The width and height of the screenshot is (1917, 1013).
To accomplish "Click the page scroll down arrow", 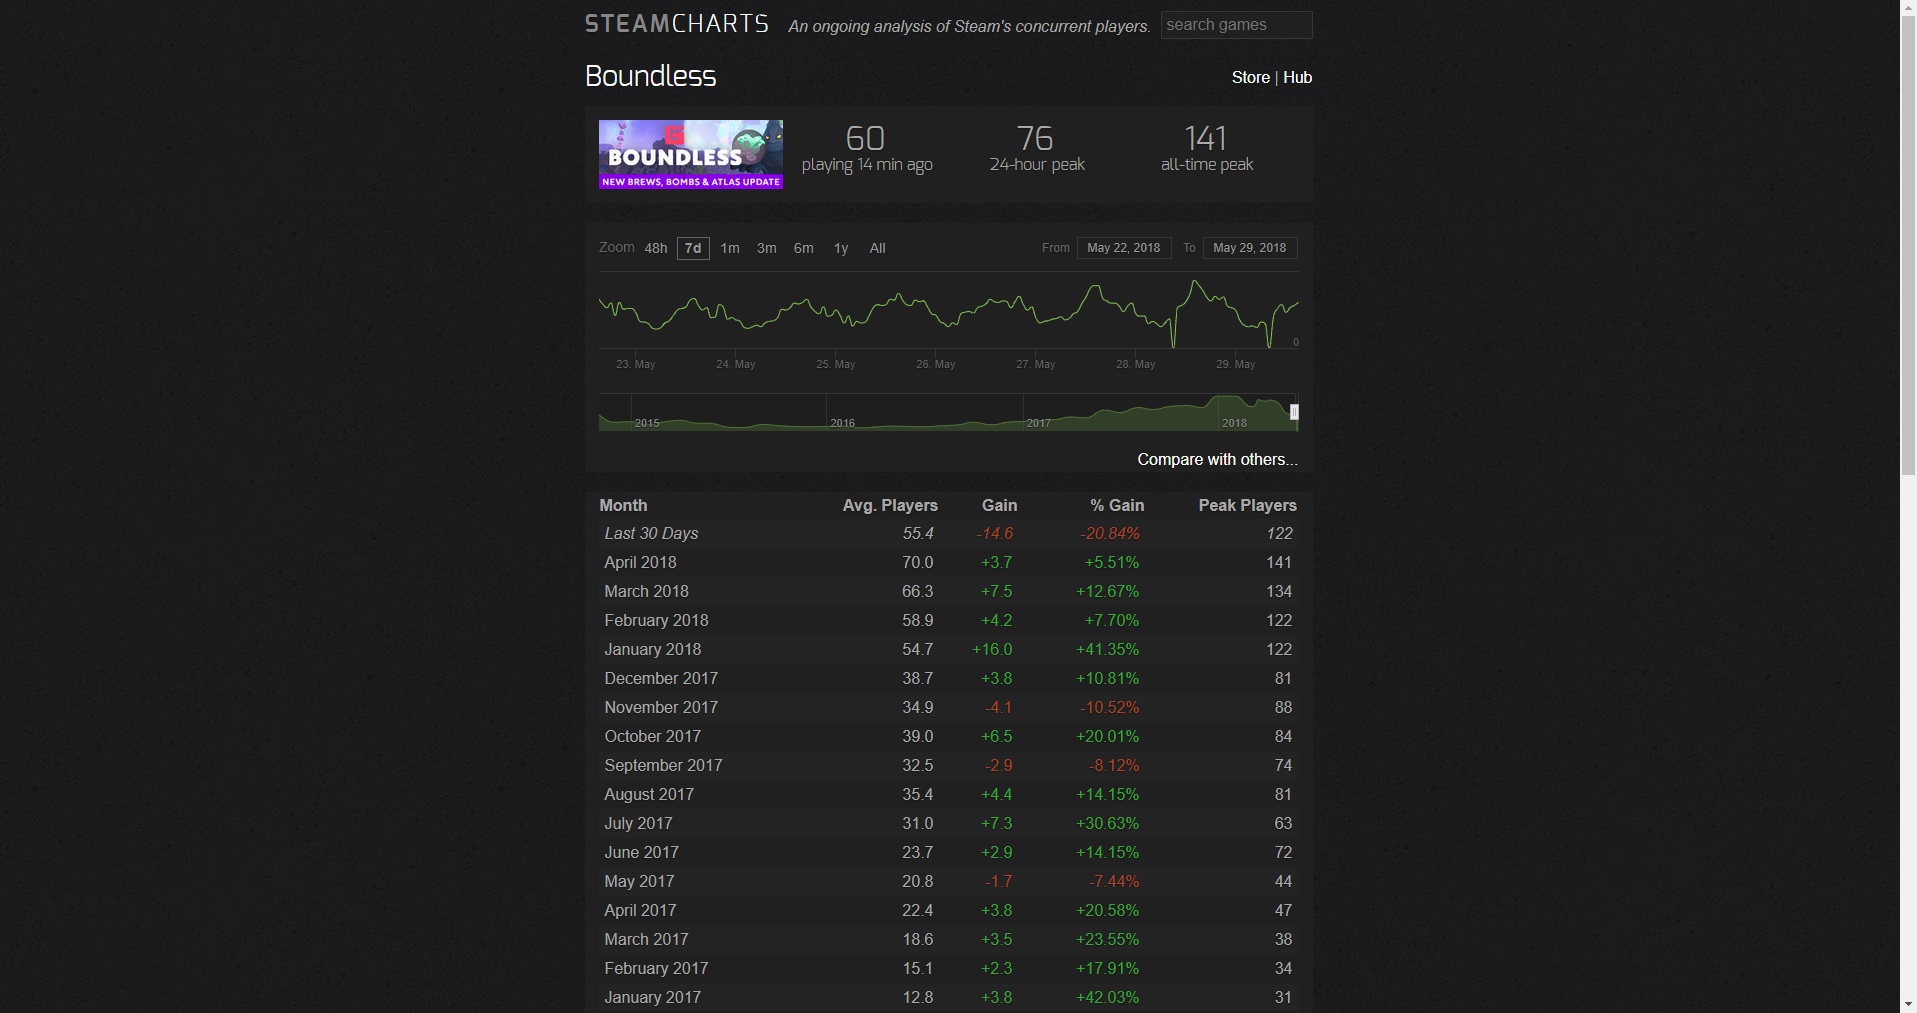I will pyautogui.click(x=1908, y=1004).
